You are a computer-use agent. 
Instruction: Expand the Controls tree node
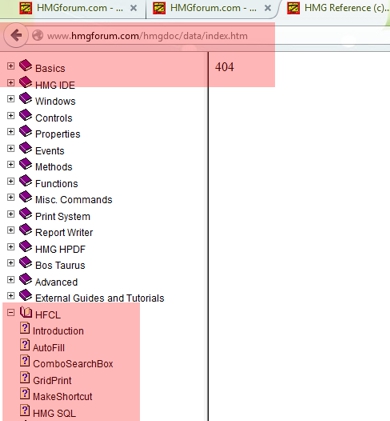coord(11,115)
